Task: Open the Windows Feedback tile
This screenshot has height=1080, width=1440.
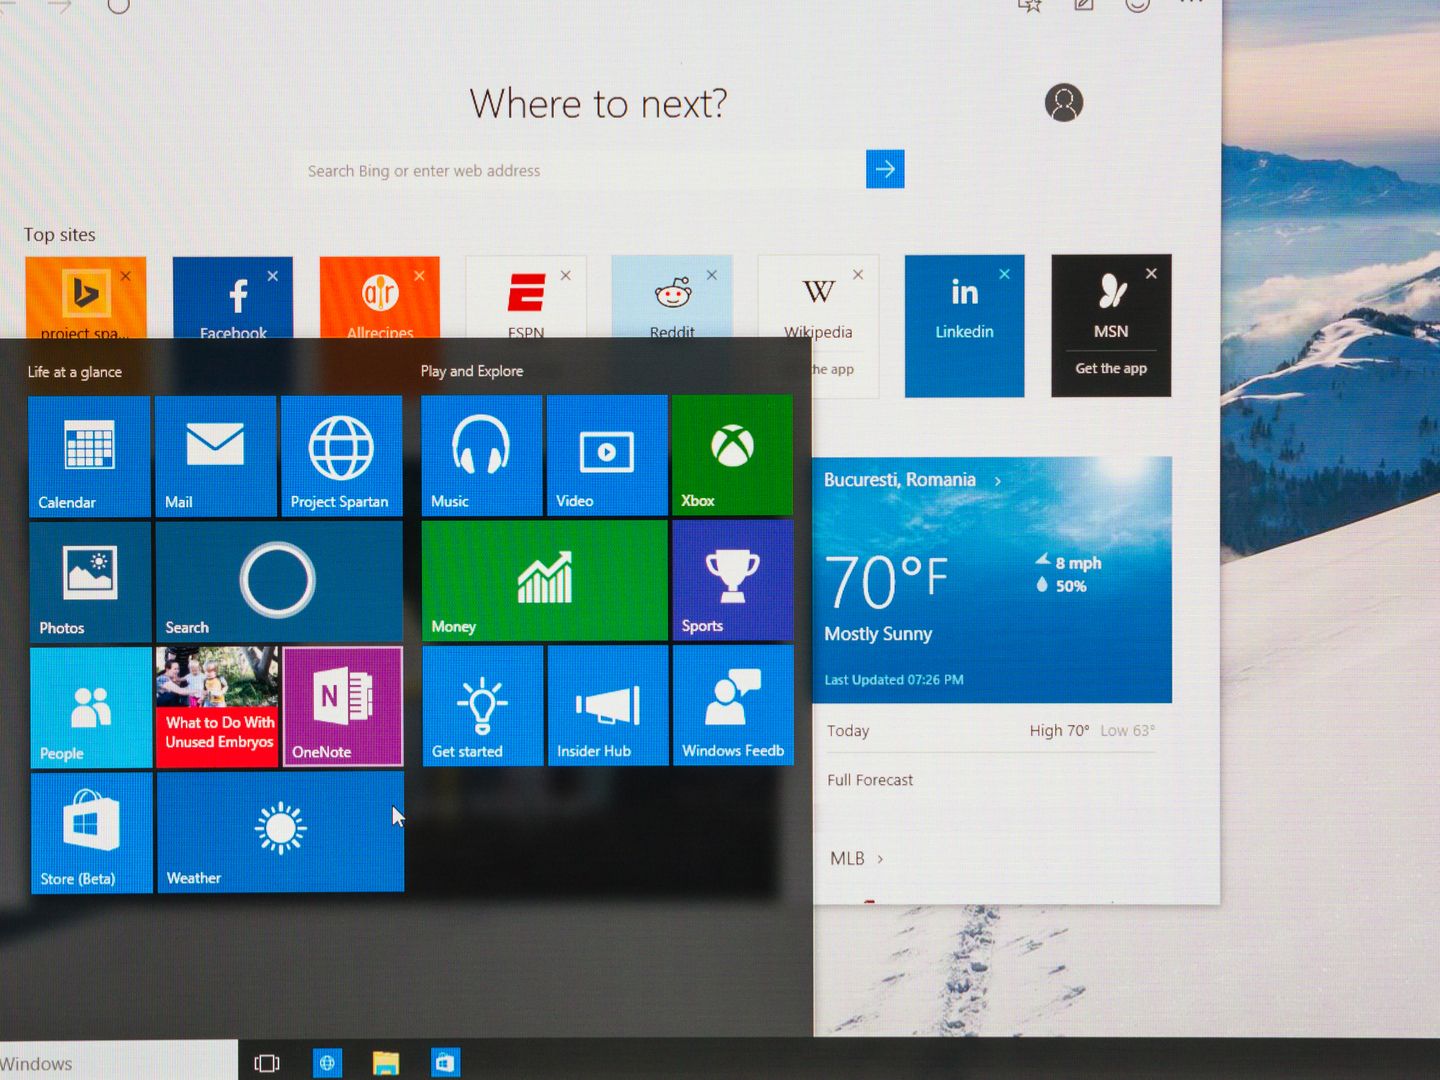Action: coord(734,706)
